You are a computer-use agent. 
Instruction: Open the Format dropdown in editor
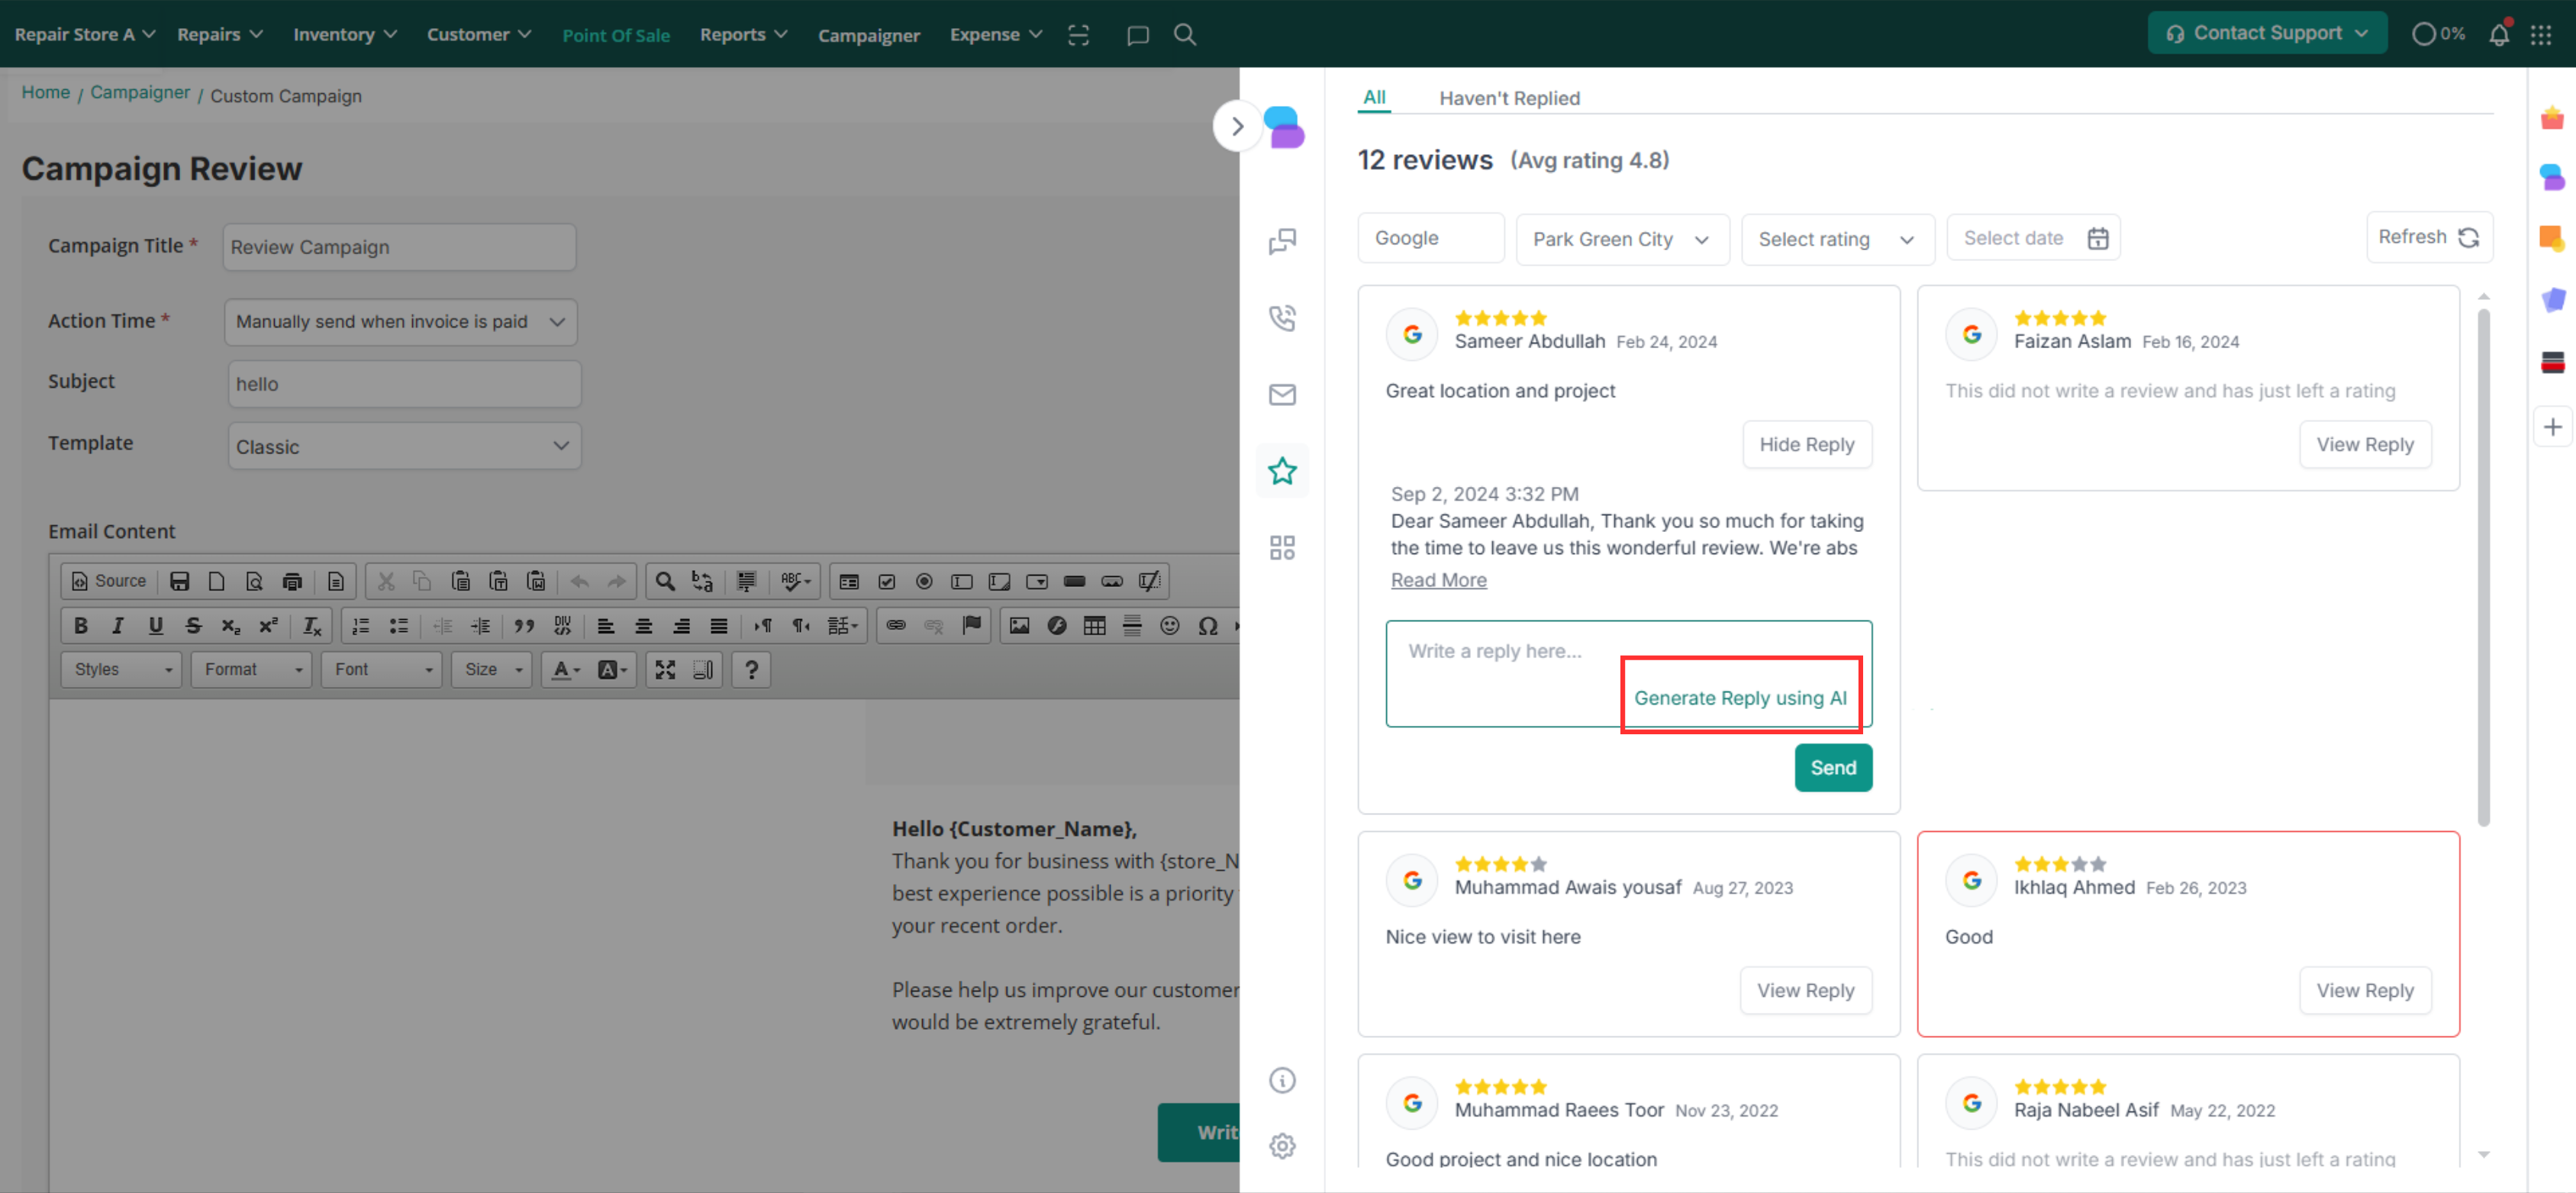pos(252,670)
